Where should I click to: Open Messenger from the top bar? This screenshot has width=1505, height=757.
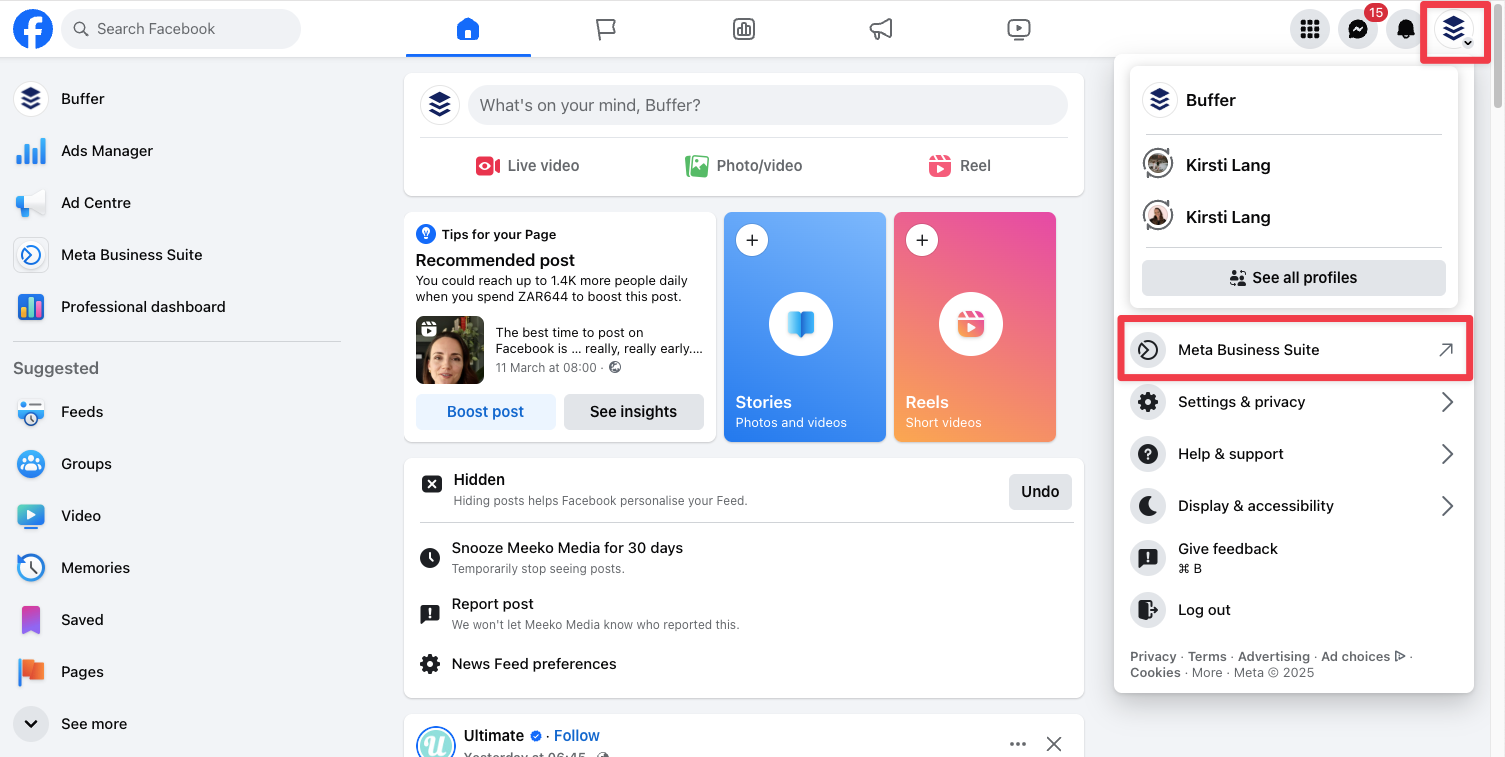(1357, 29)
